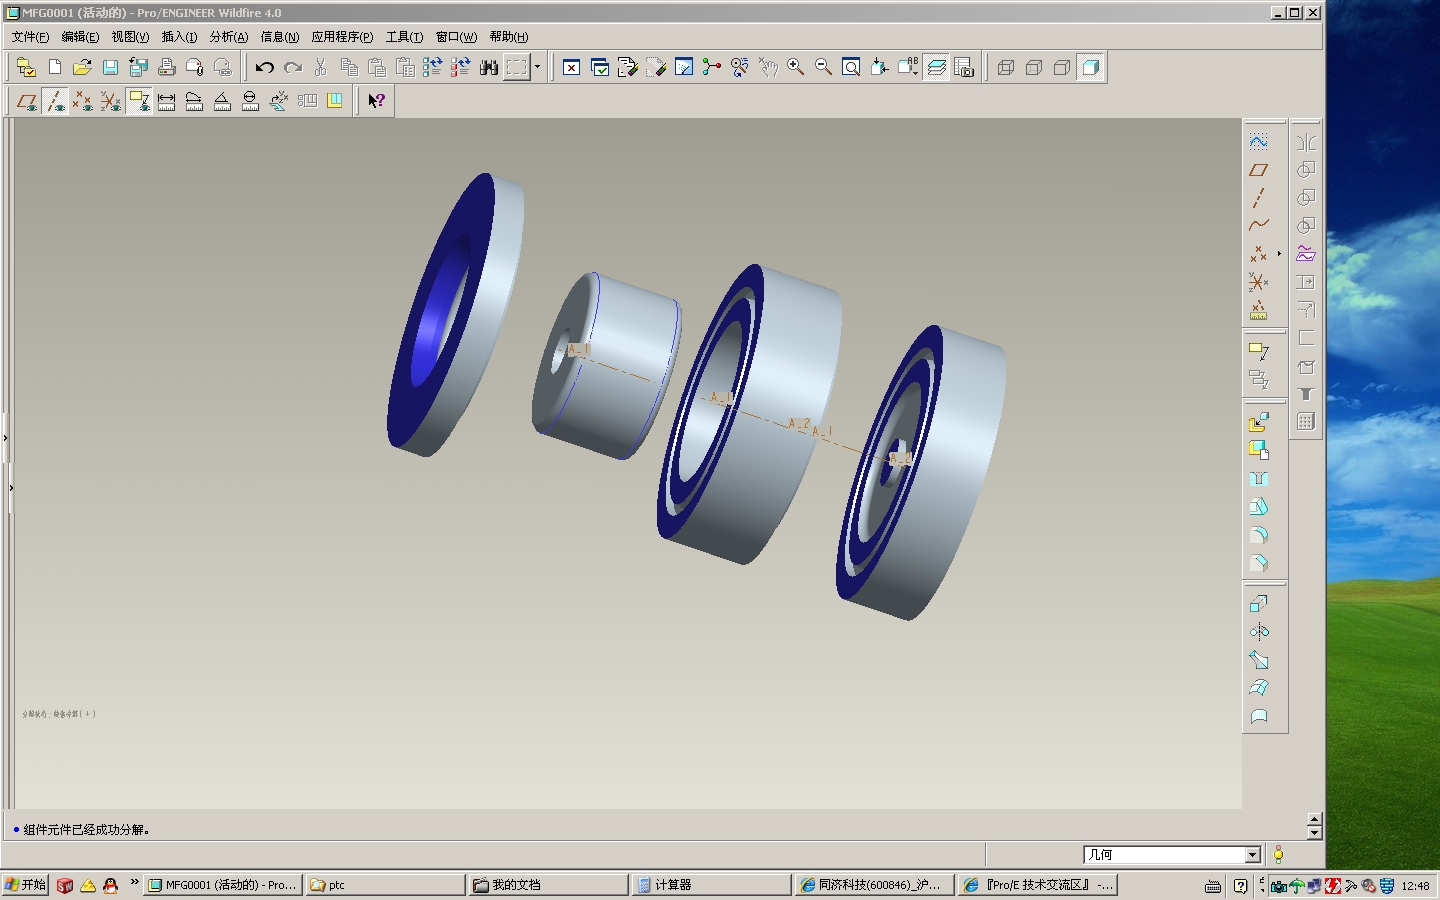Open the selection filter dropdown labeled 几何
The width and height of the screenshot is (1440, 900).
point(1171,855)
